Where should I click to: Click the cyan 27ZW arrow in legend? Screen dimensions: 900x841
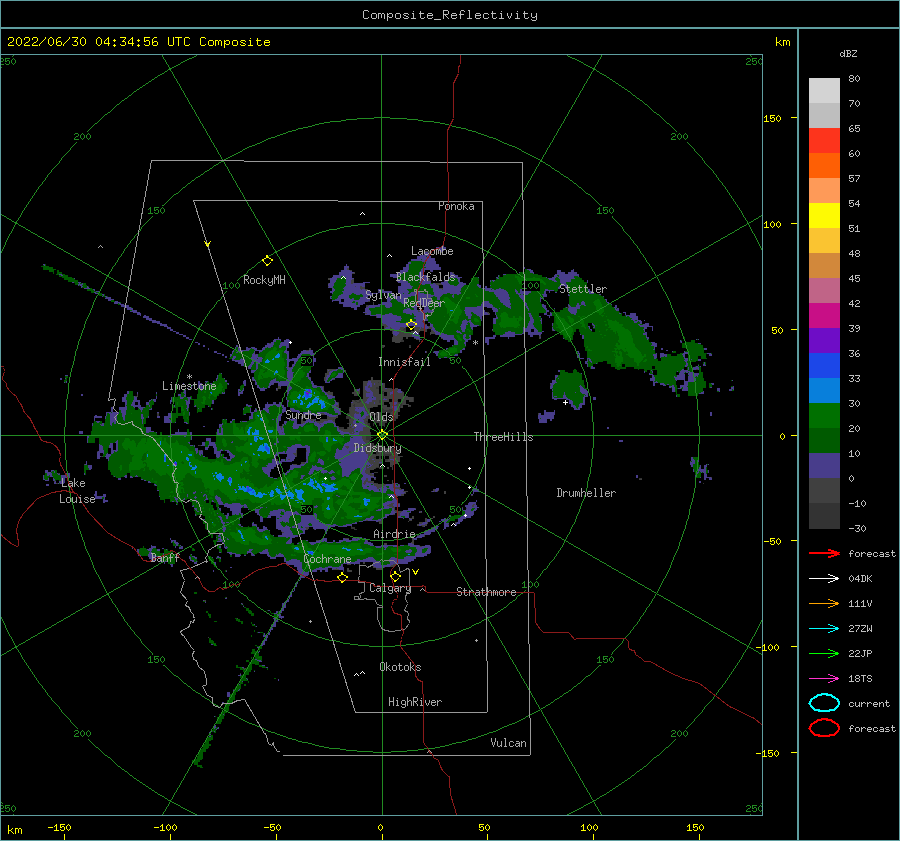pos(824,629)
